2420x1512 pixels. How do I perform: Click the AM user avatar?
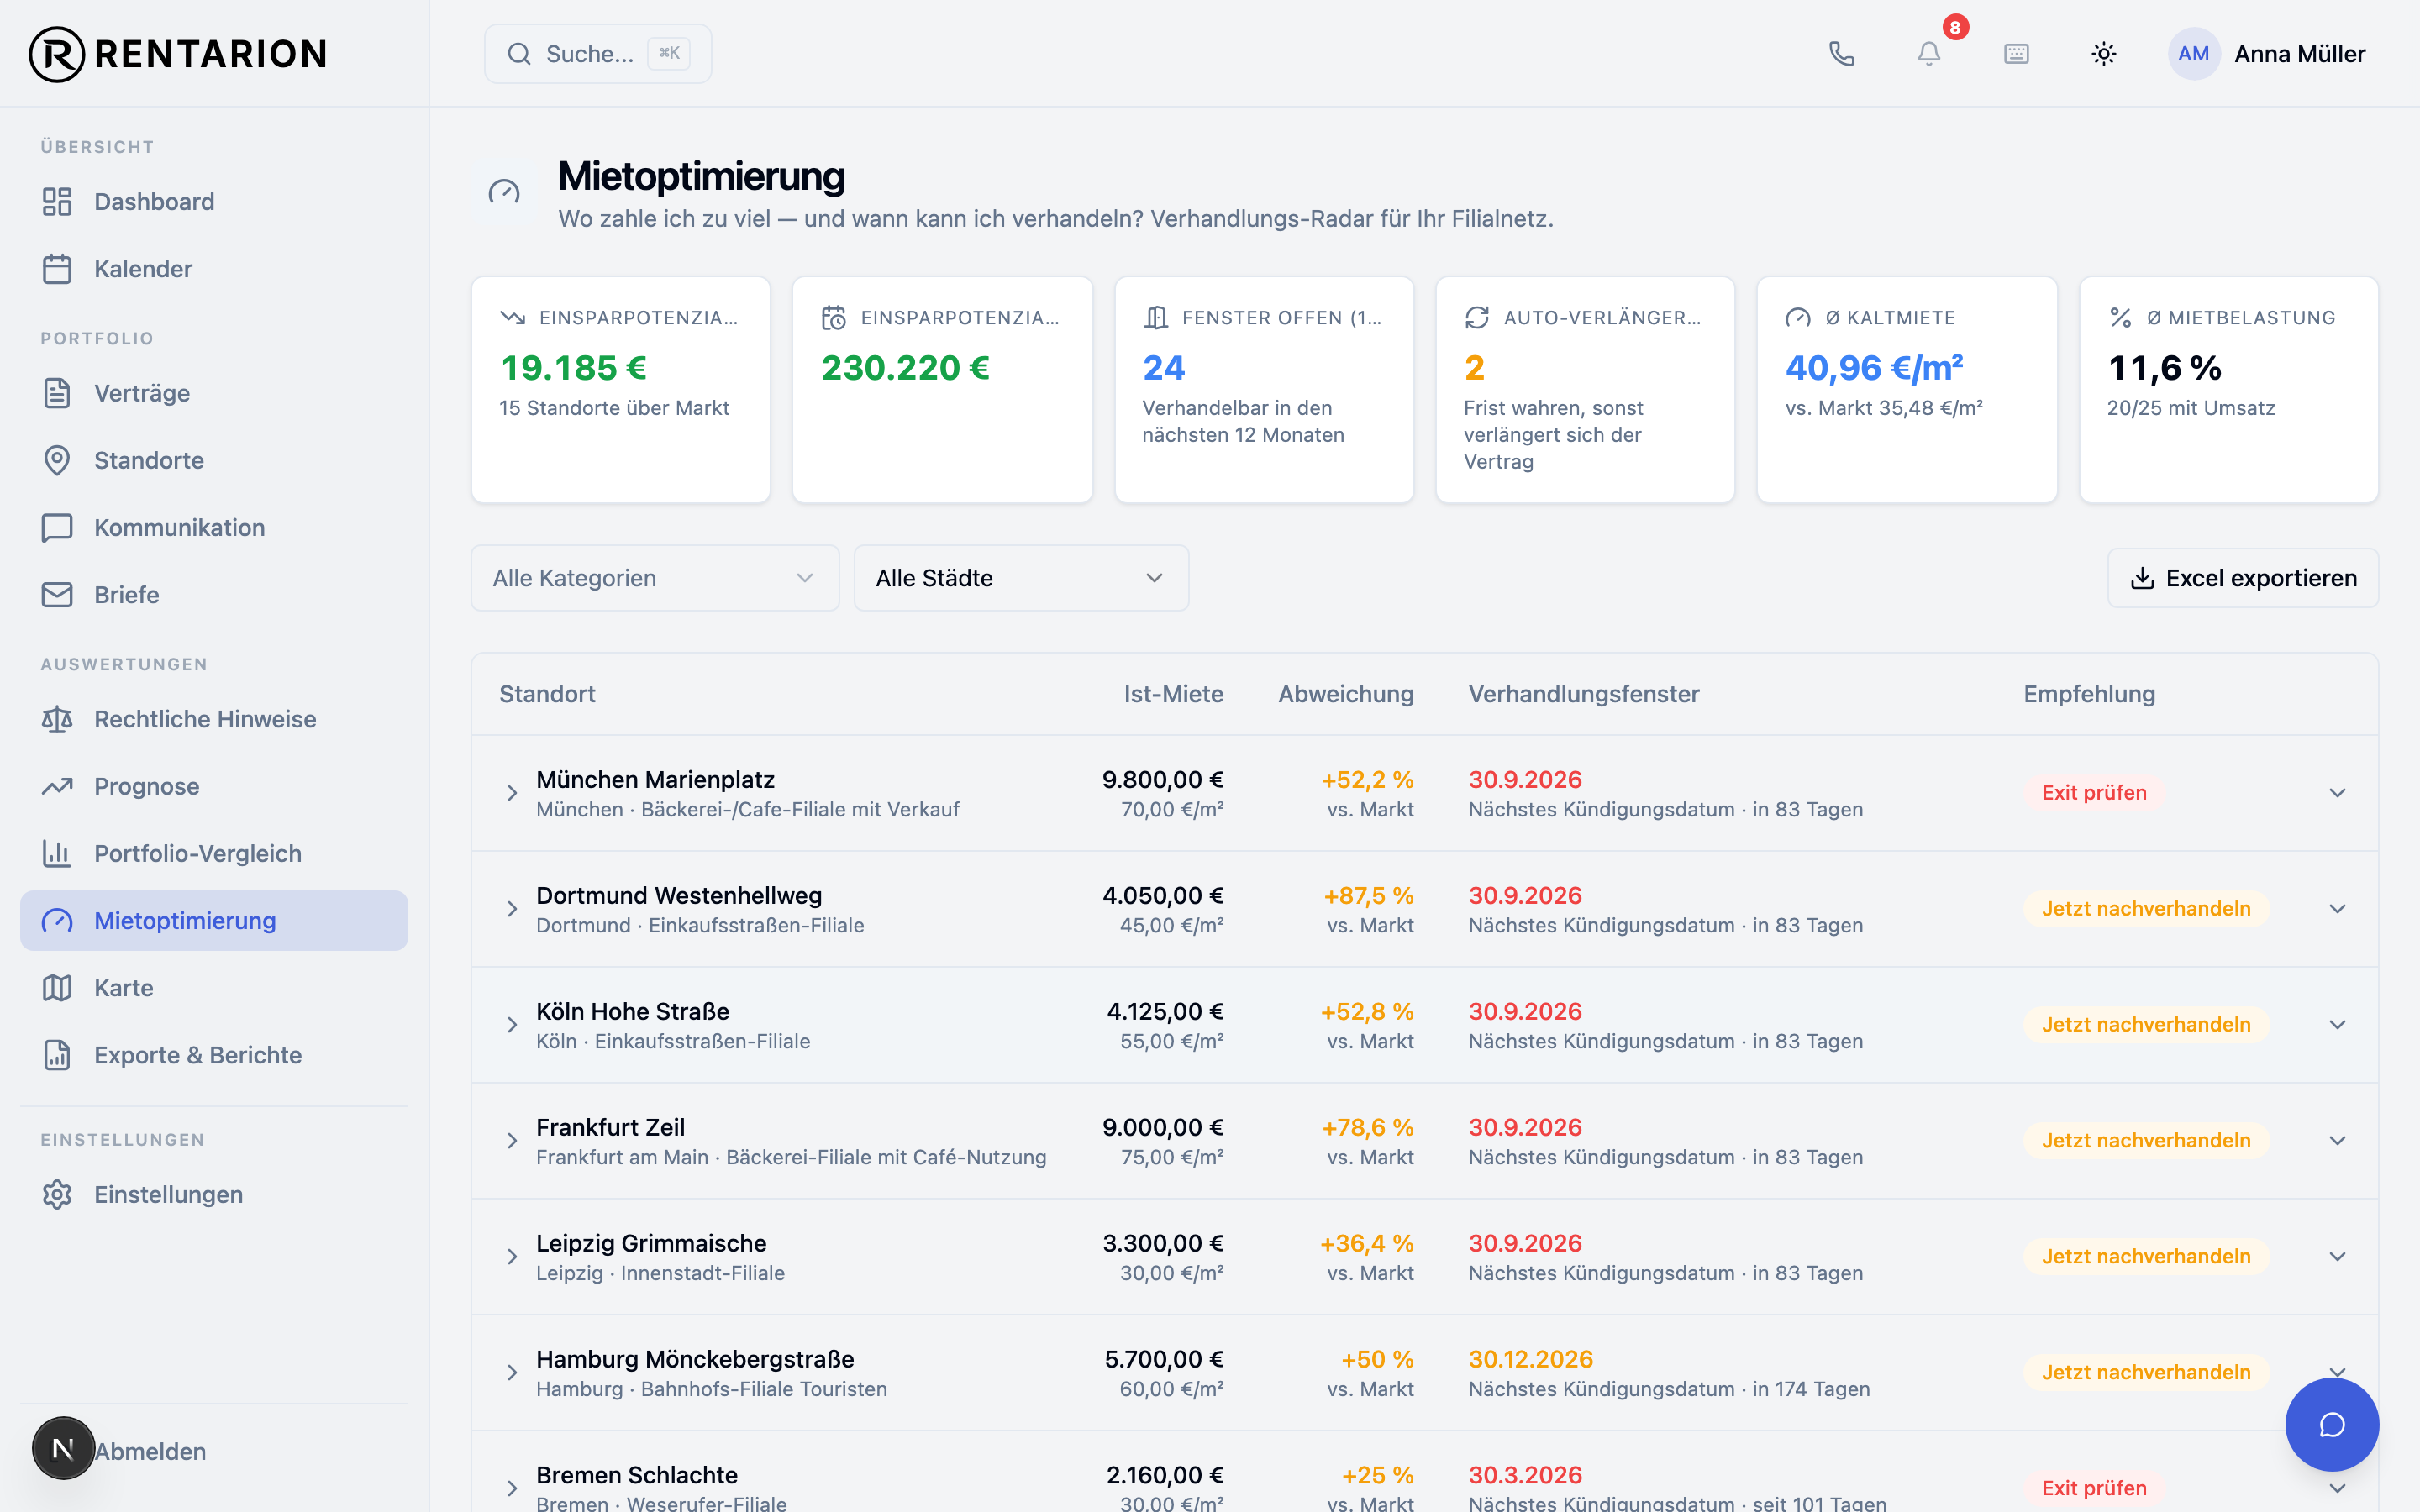point(2193,54)
